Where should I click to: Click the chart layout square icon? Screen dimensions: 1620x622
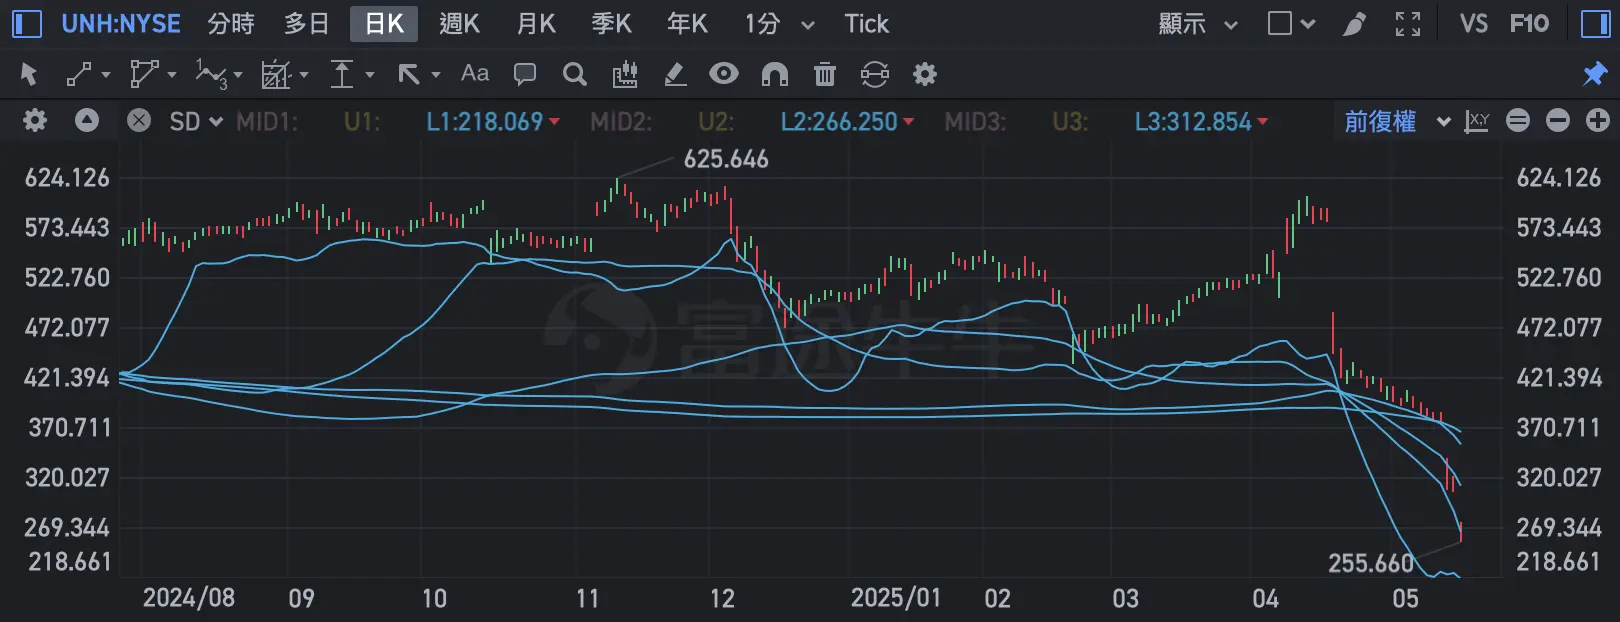click(1279, 23)
